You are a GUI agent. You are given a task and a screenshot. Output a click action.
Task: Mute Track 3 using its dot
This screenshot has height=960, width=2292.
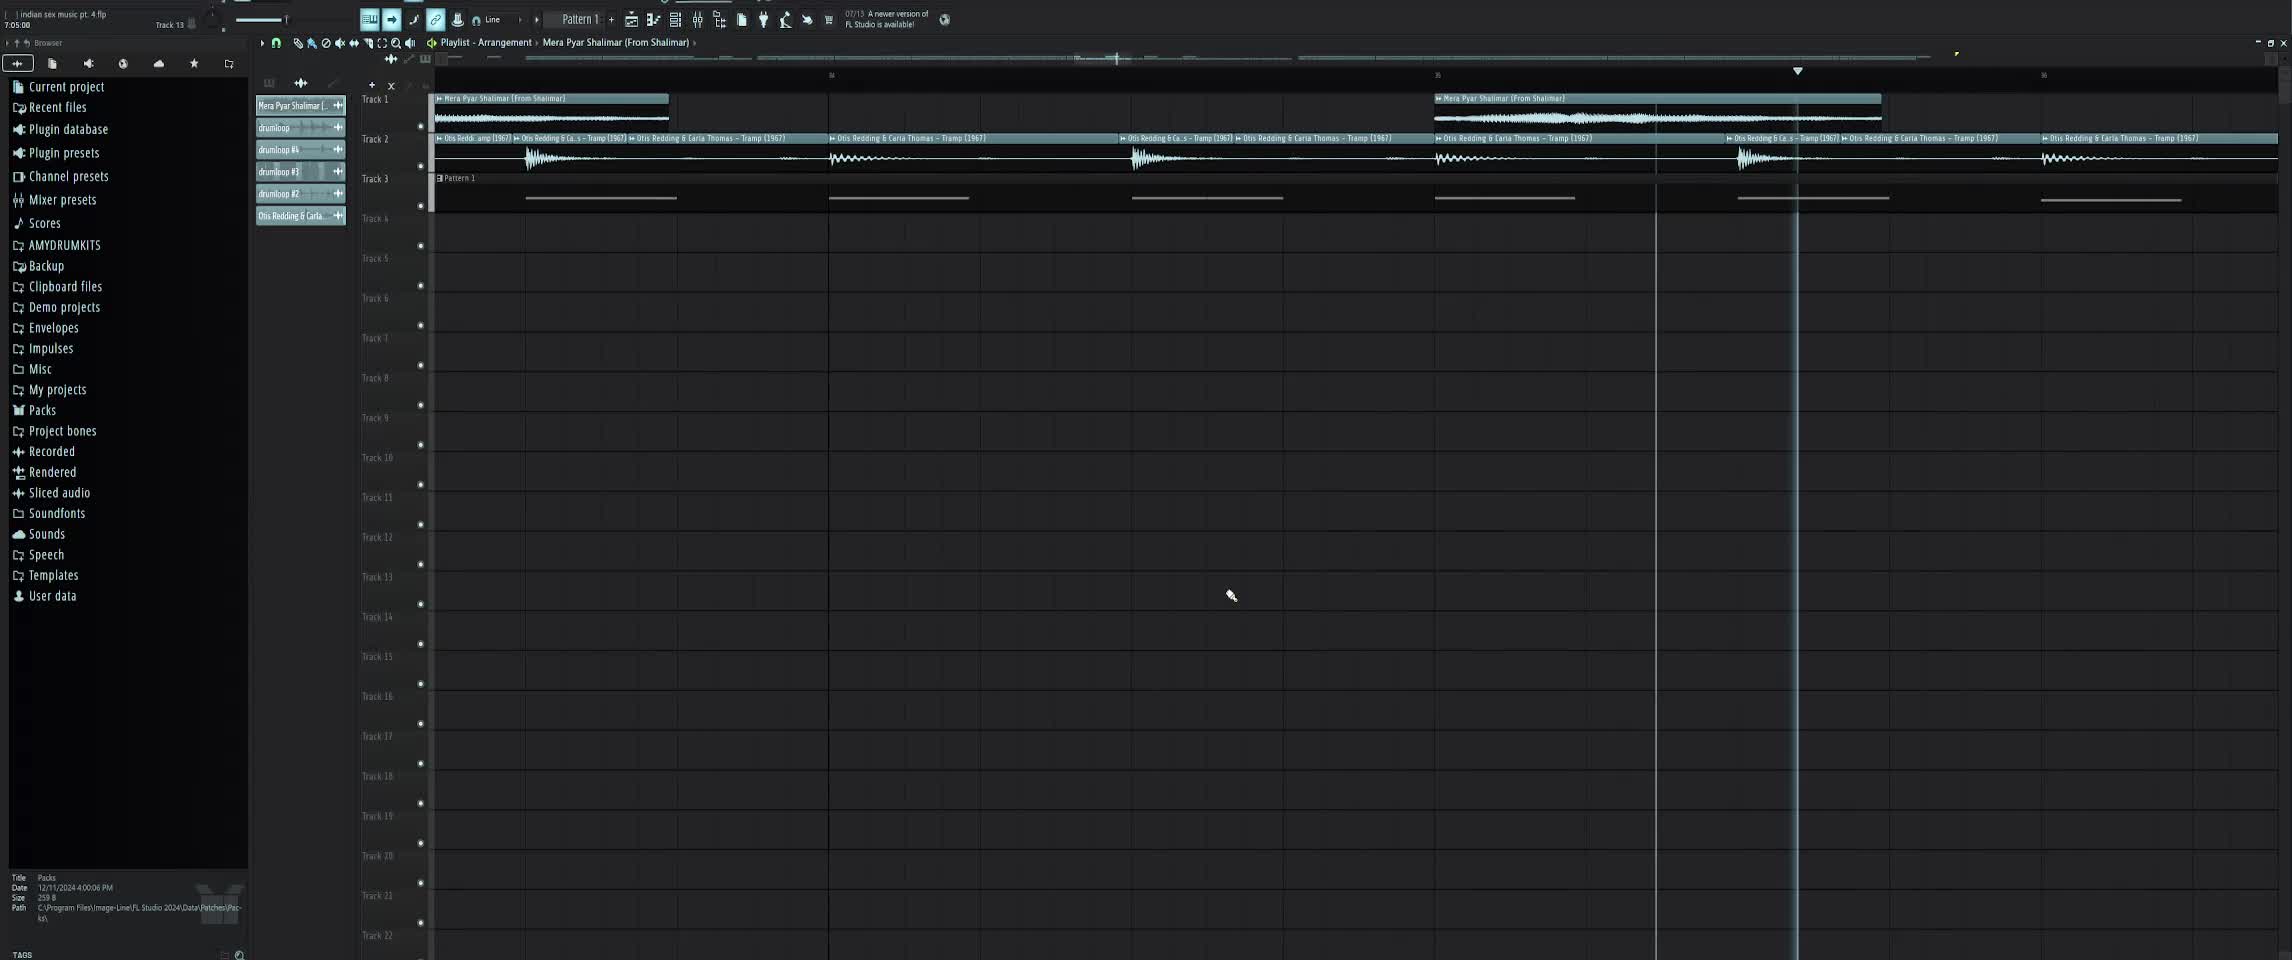[x=420, y=206]
